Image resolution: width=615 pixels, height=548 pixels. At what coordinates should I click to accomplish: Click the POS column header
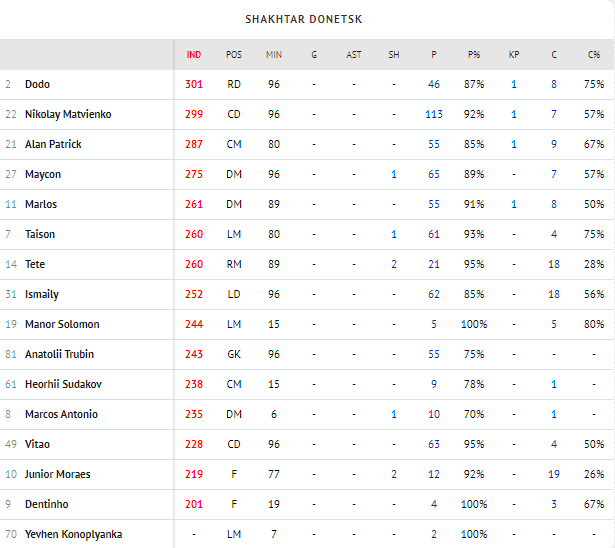point(234,54)
